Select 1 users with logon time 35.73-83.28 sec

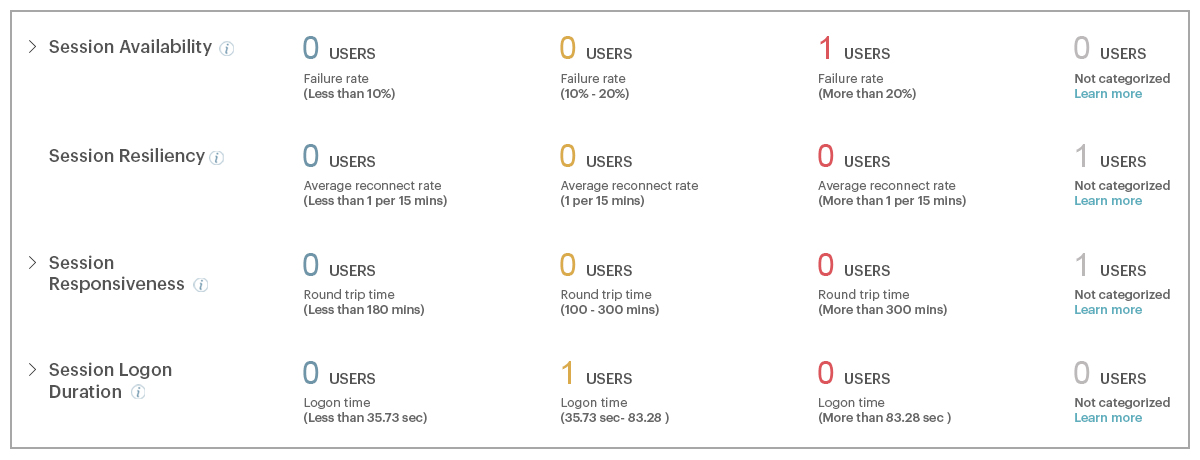596,373
